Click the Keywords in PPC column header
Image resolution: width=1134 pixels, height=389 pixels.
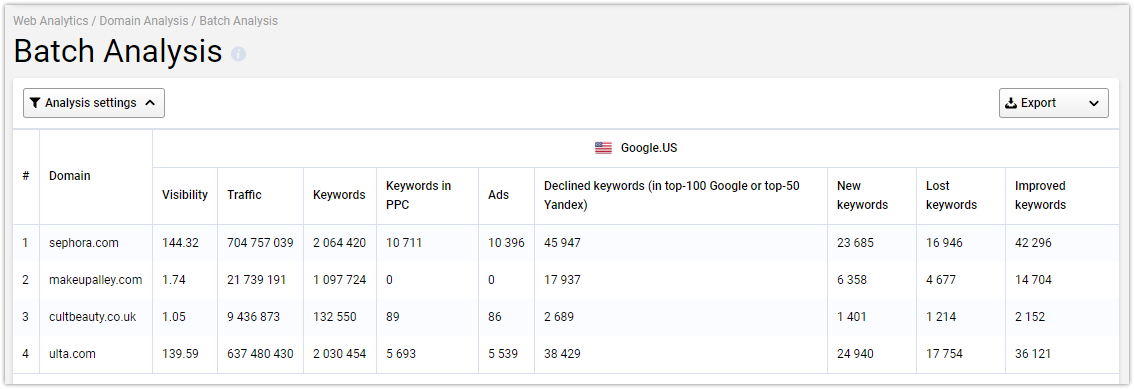[419, 195]
